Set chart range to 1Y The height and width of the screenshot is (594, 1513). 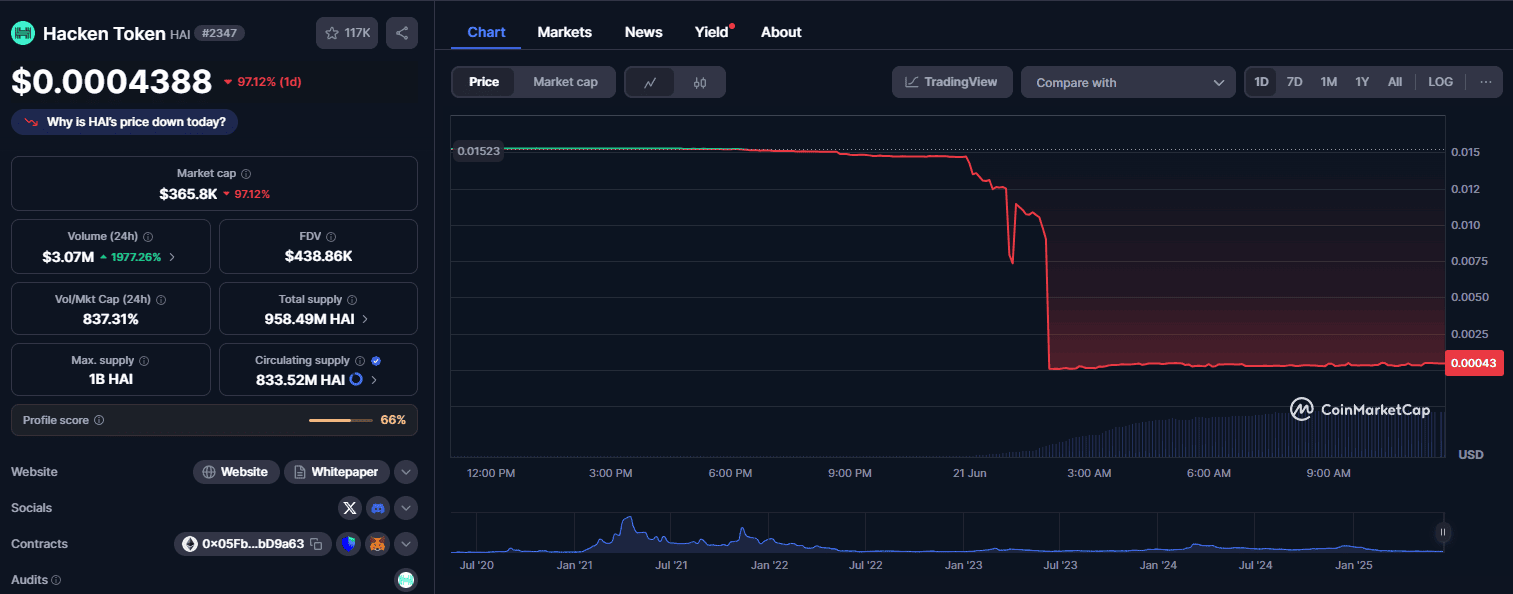click(x=1362, y=82)
